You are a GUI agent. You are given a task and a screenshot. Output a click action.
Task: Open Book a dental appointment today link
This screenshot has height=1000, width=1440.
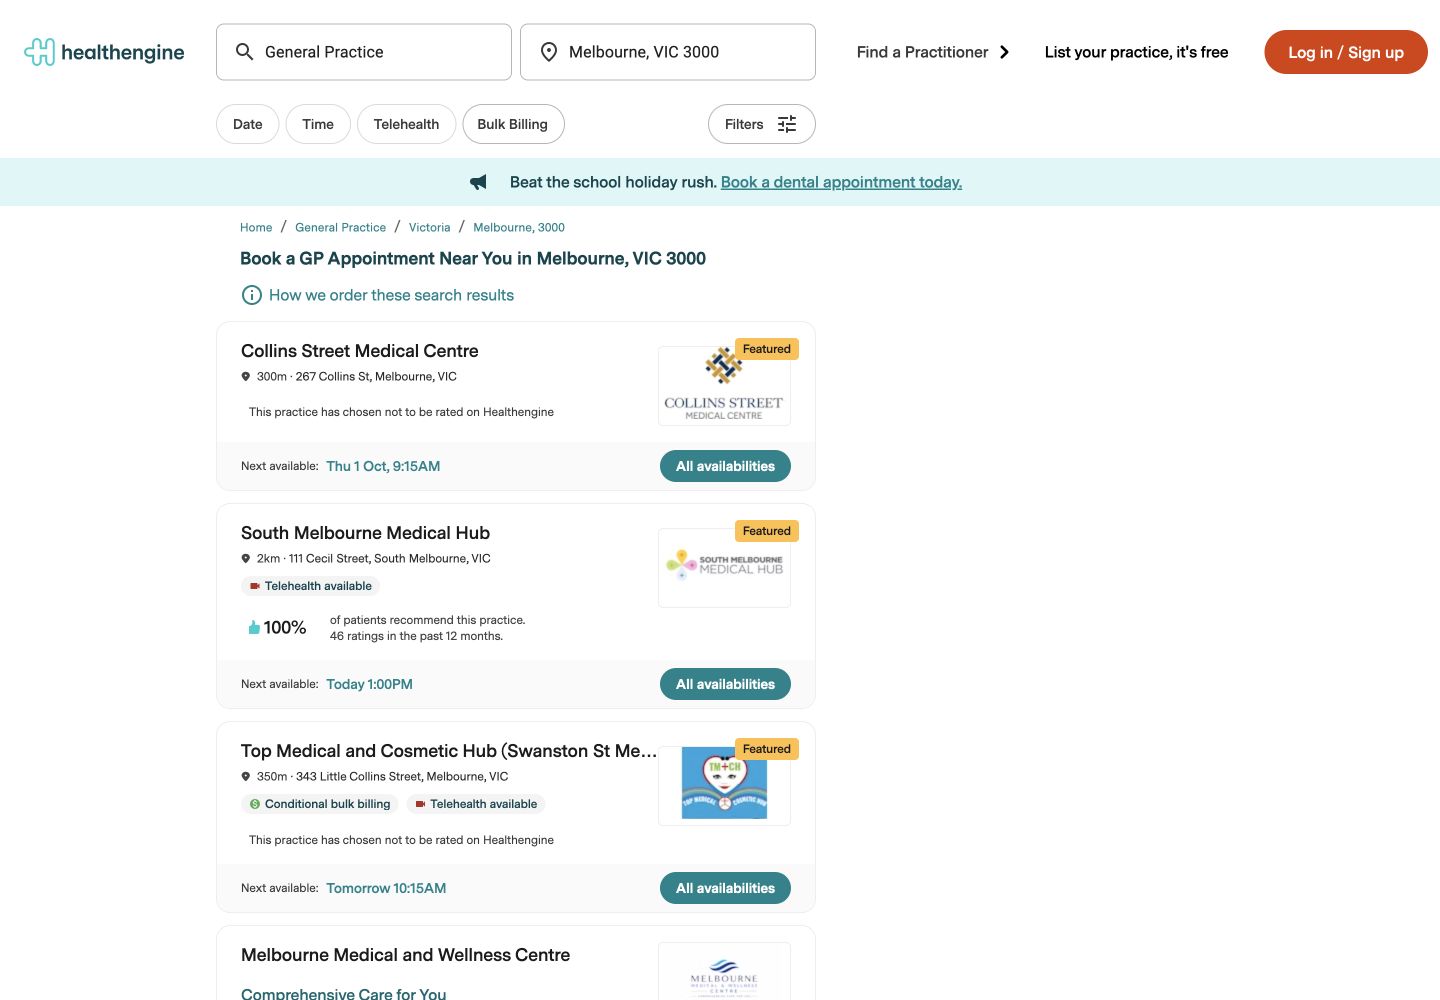click(x=841, y=182)
